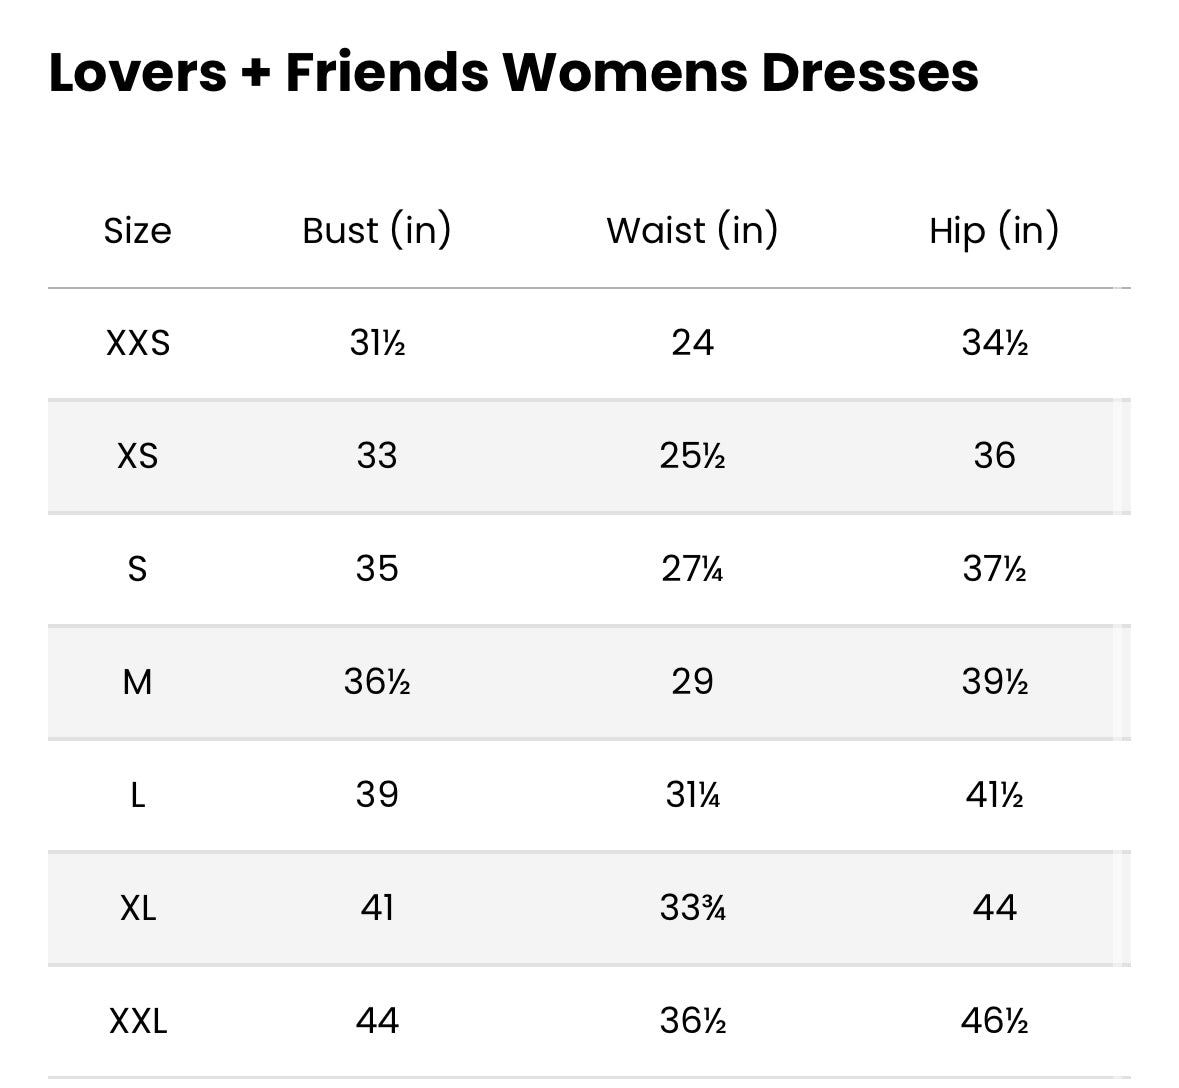Click the S hip value 37½

pos(995,569)
